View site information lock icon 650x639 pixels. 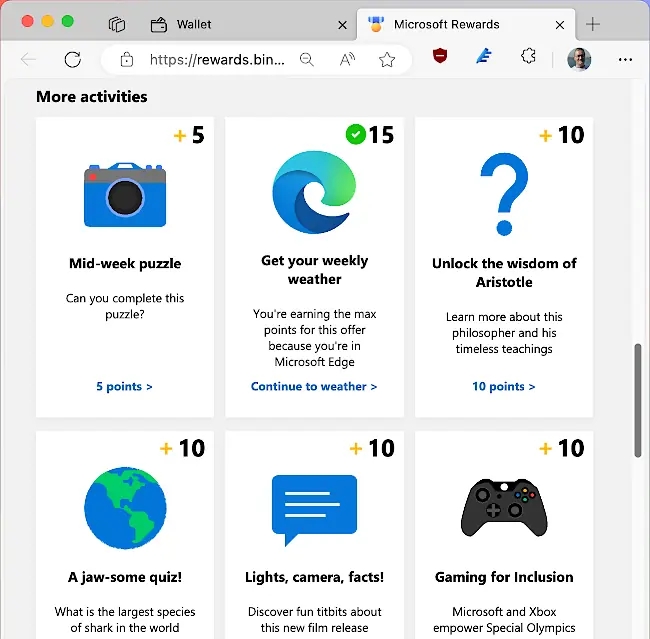pyautogui.click(x=126, y=60)
